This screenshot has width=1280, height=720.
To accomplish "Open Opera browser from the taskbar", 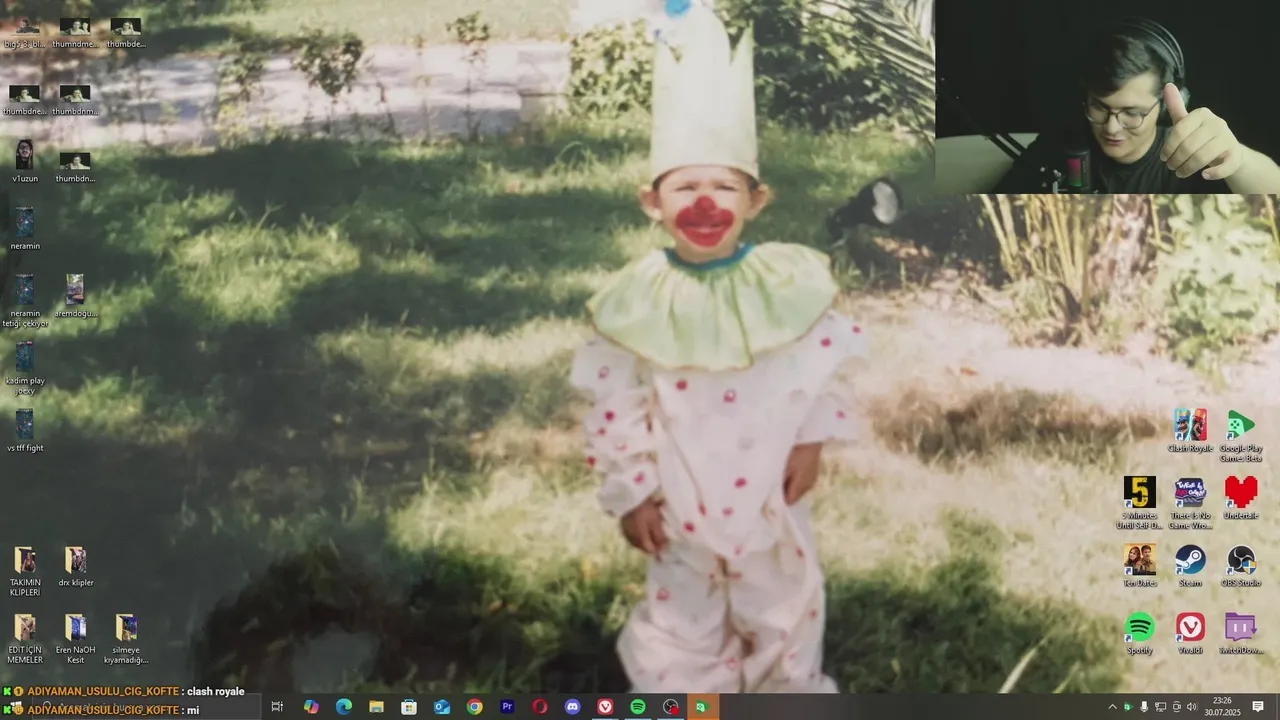I will click(540, 707).
